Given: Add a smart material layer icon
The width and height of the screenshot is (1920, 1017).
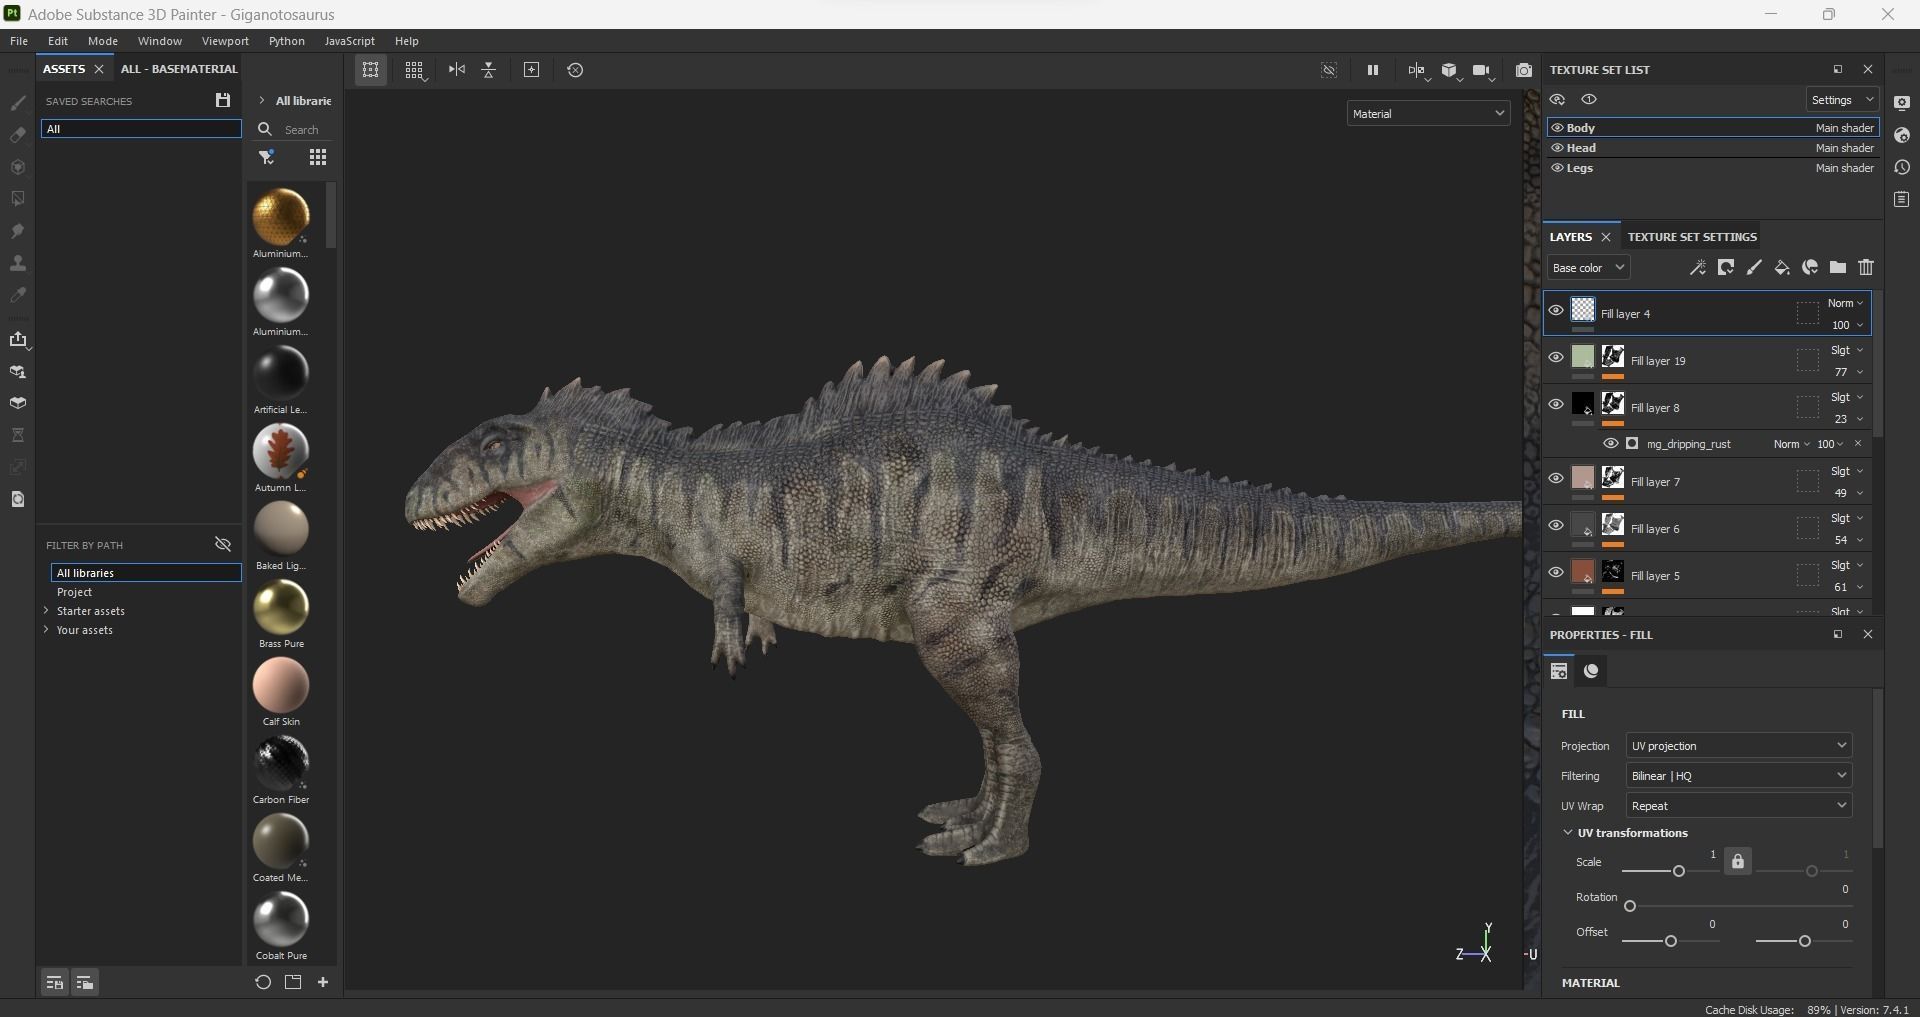Looking at the screenshot, I should pos(1810,267).
